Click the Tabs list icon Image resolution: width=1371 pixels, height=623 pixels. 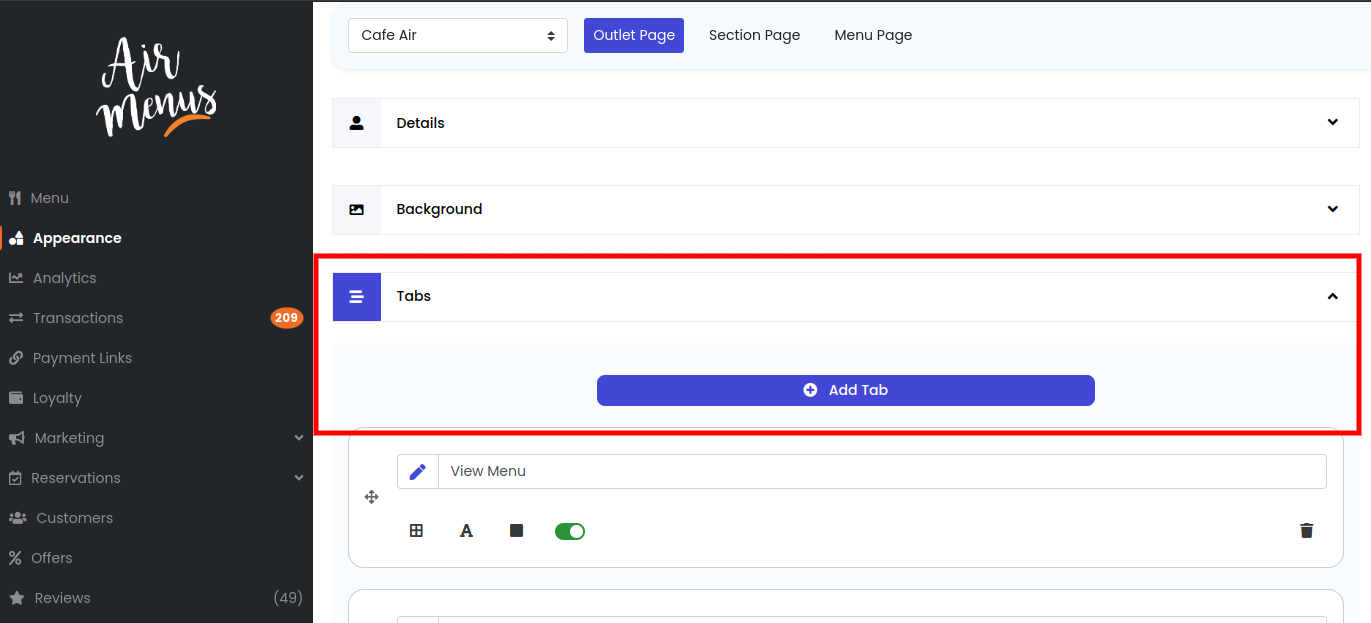click(x=356, y=297)
